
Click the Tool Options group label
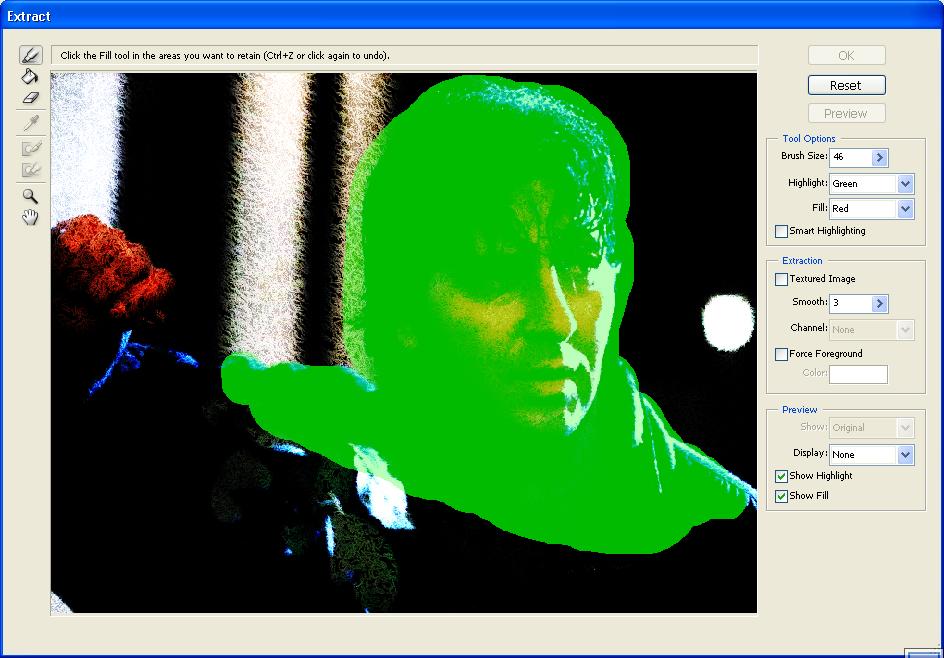point(809,138)
